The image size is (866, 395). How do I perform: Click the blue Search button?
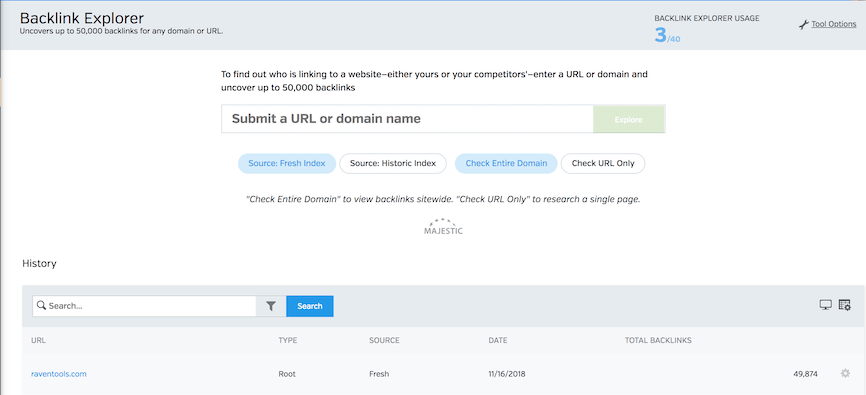[309, 306]
